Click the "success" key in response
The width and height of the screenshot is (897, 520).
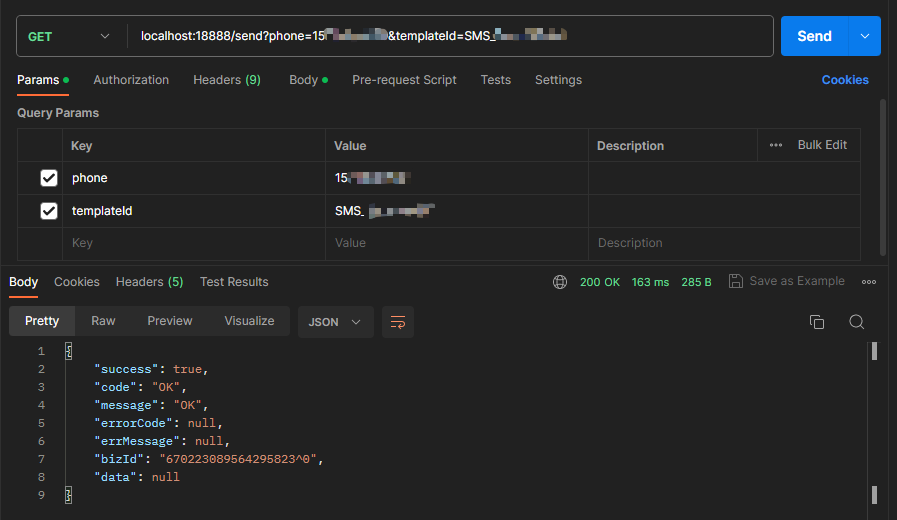pos(126,369)
